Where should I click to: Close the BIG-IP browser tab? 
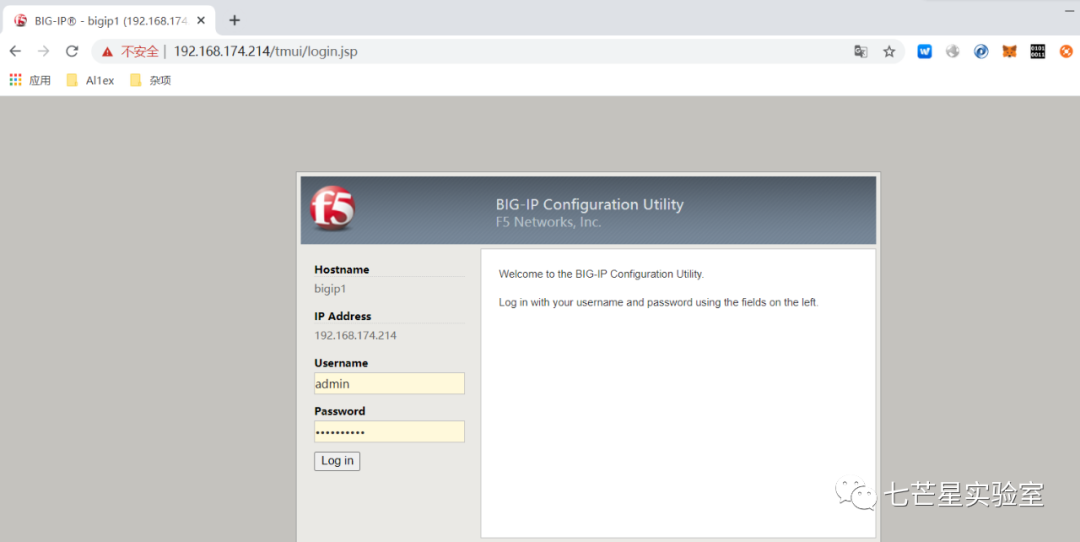point(200,21)
